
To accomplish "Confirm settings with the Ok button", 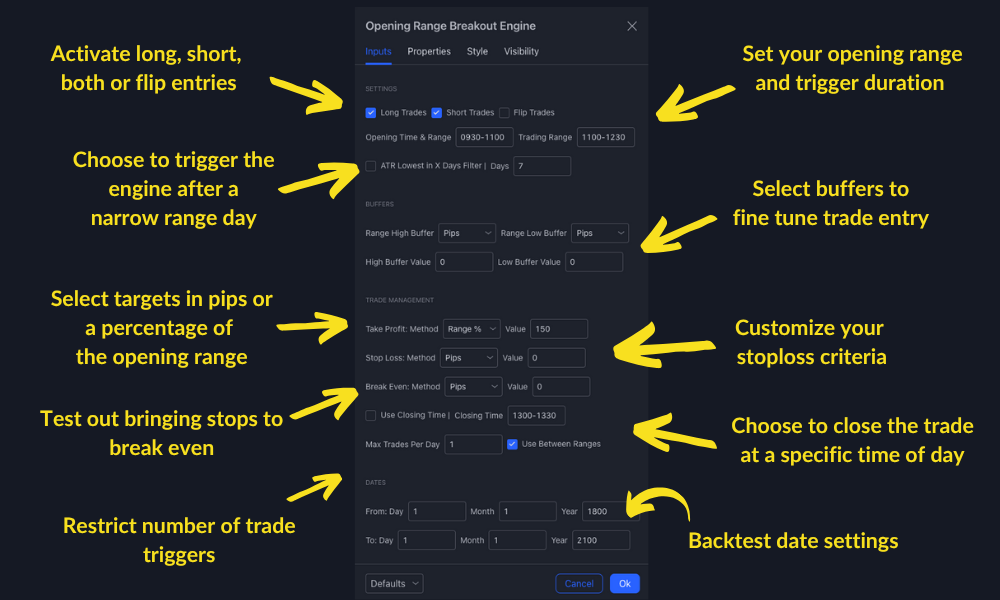I will click(x=624, y=583).
